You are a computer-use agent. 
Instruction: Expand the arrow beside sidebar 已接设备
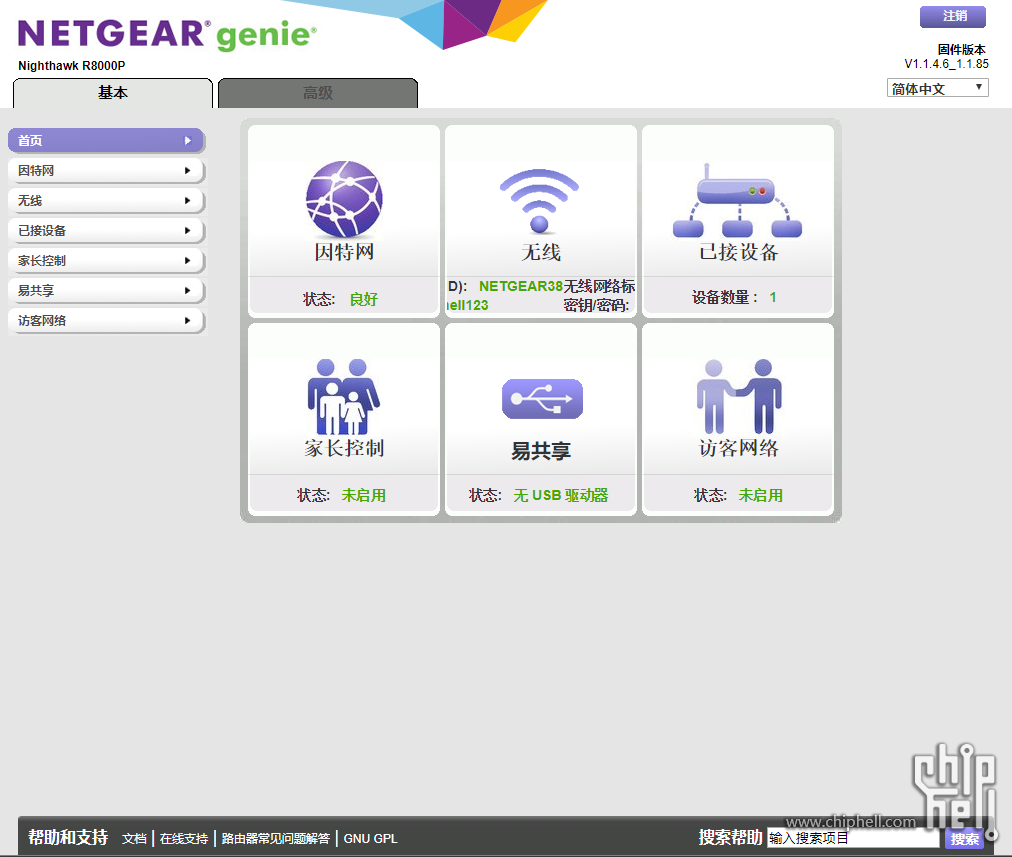pos(188,230)
